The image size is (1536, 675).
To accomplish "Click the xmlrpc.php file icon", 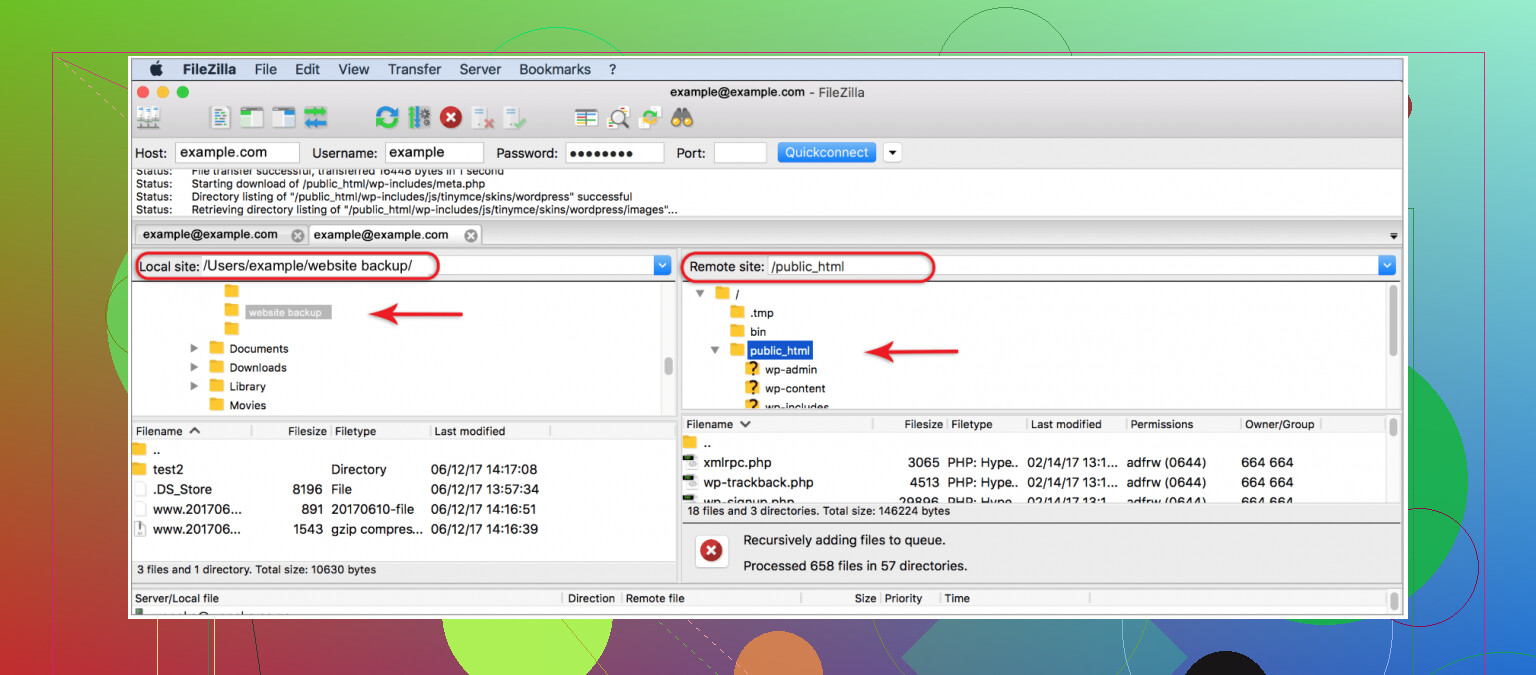I will (x=690, y=463).
